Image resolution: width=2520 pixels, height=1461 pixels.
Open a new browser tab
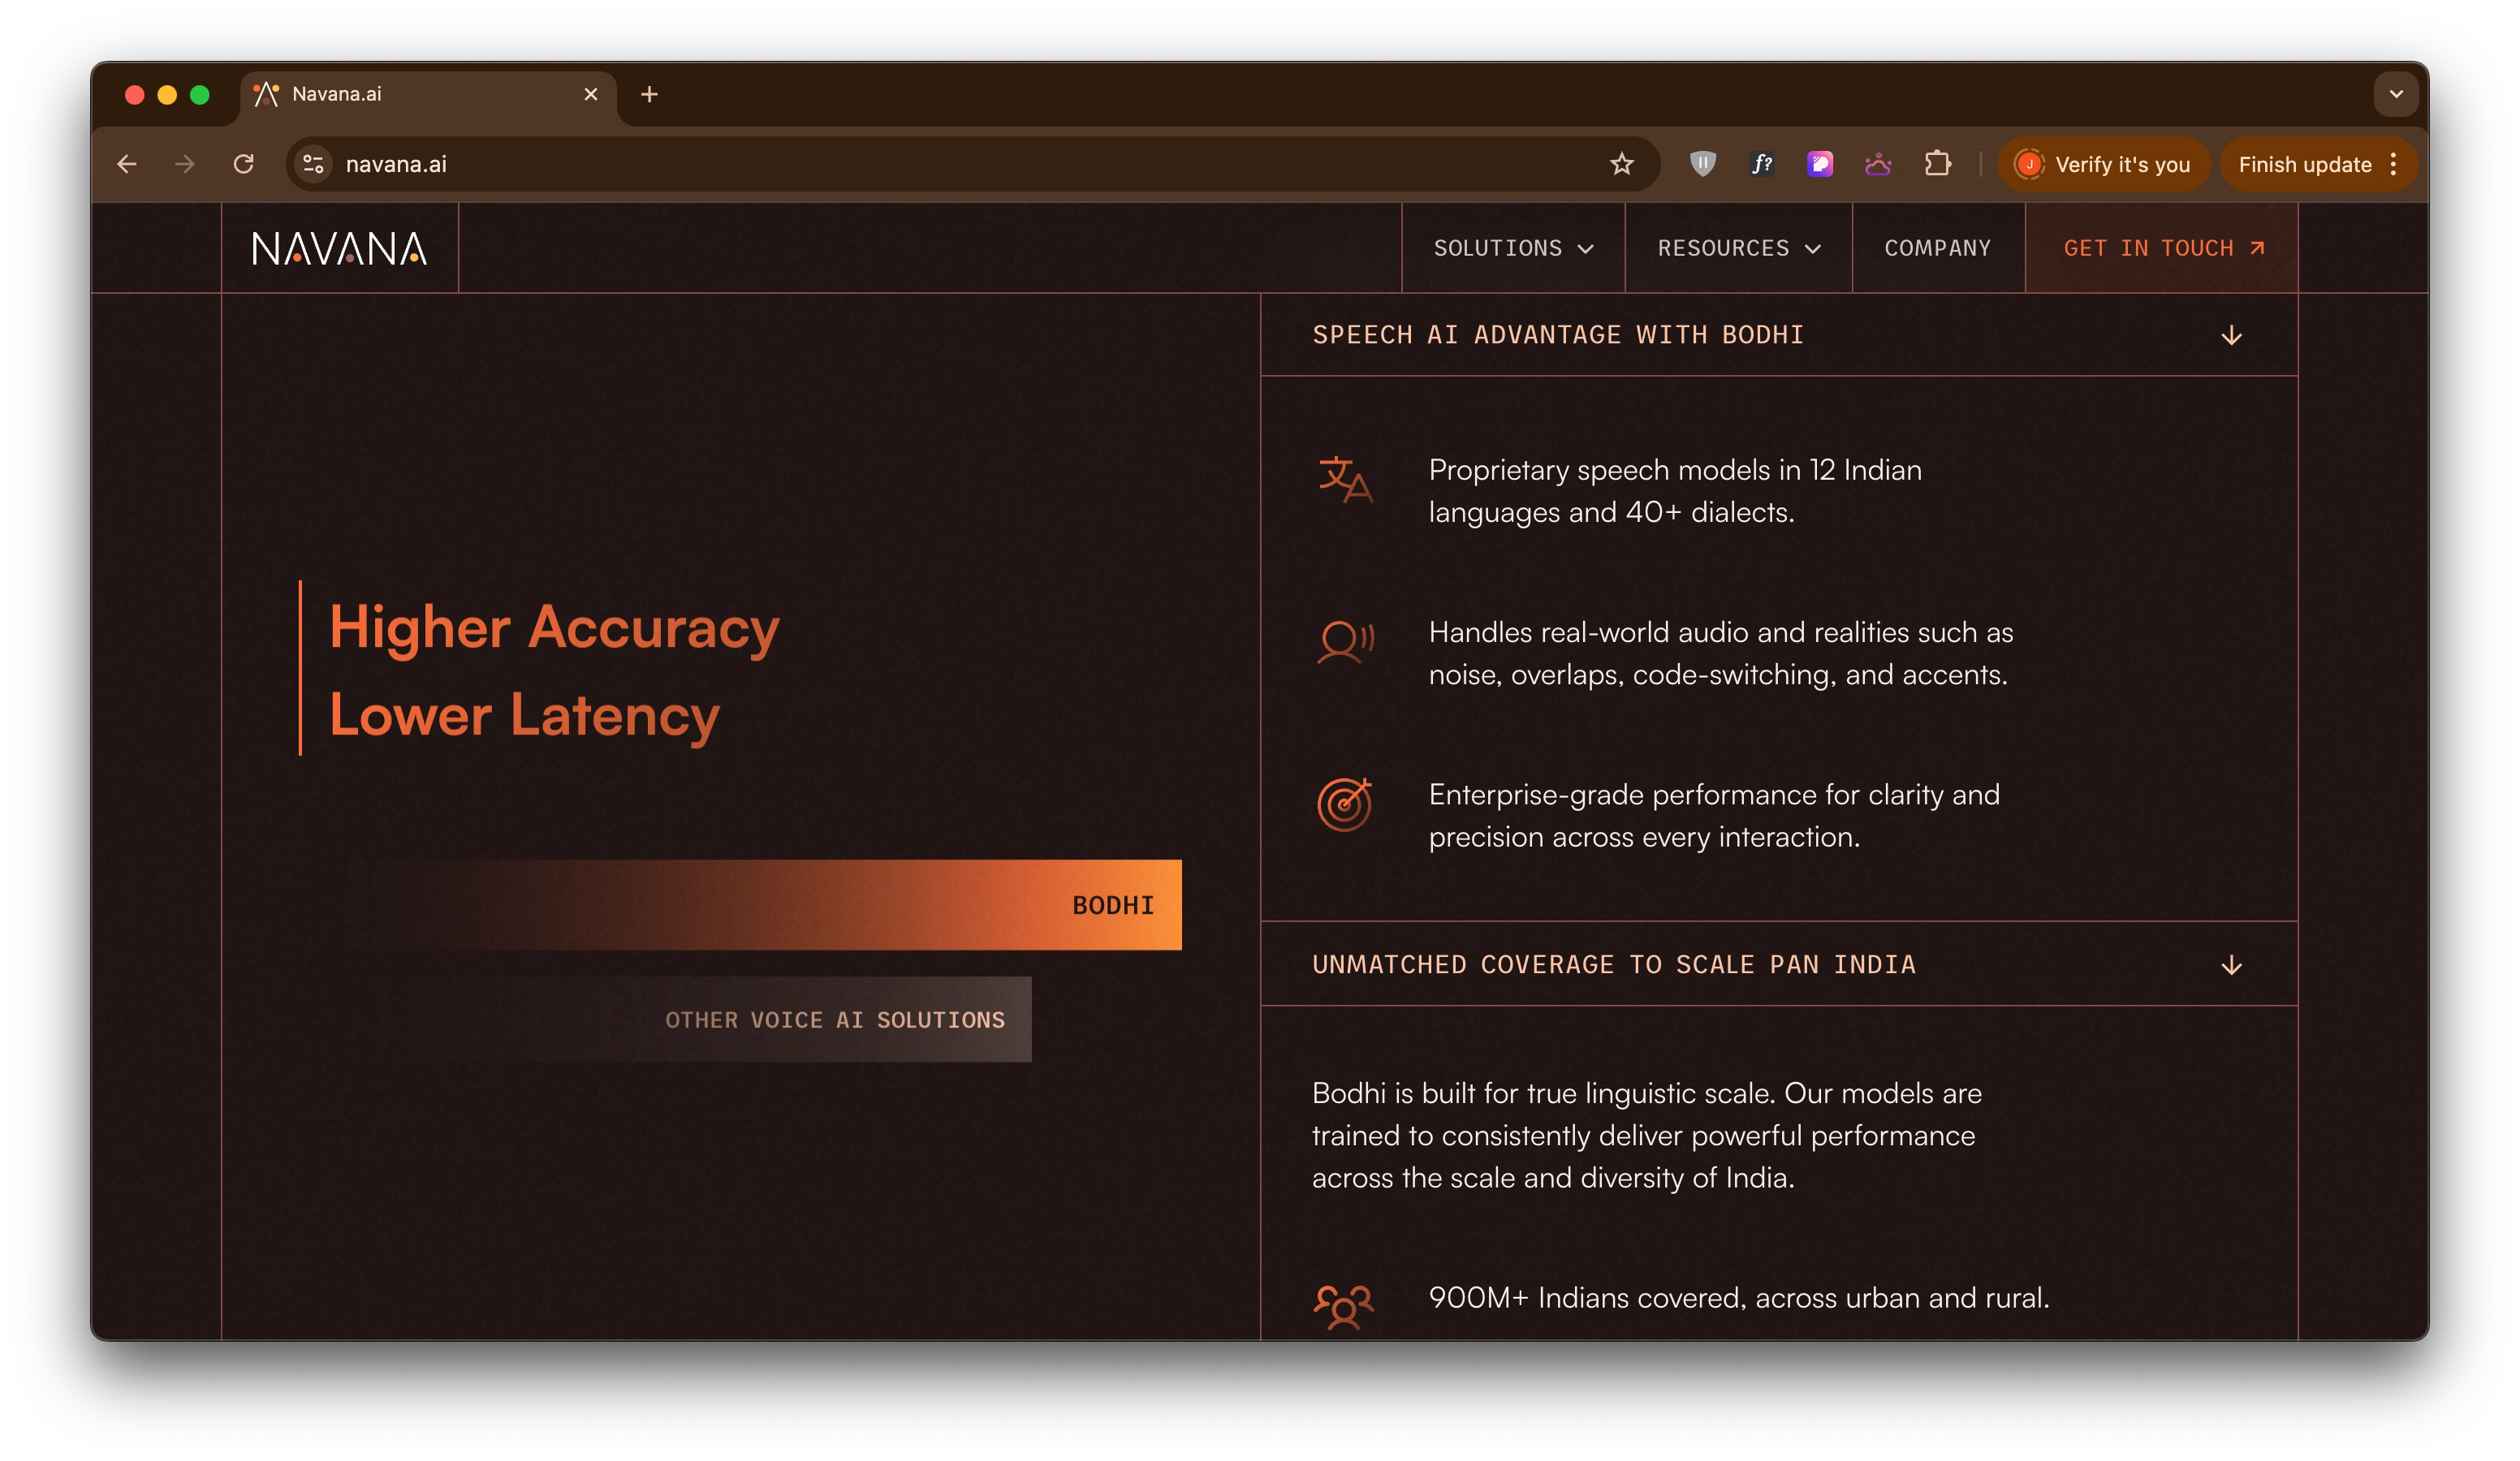tap(649, 94)
